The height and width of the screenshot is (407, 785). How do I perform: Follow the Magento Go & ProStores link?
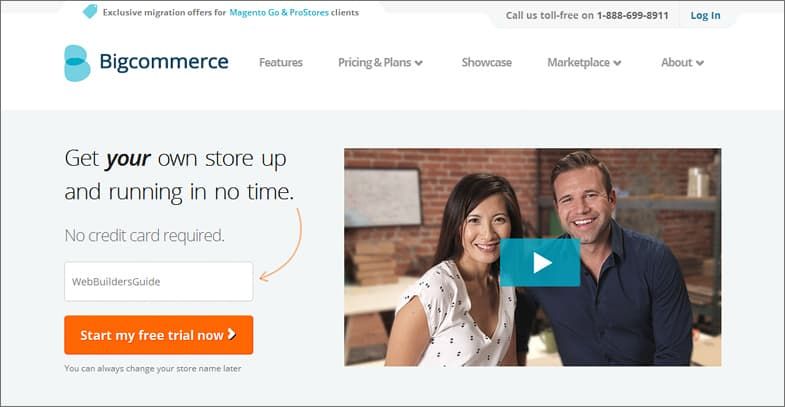coord(279,13)
